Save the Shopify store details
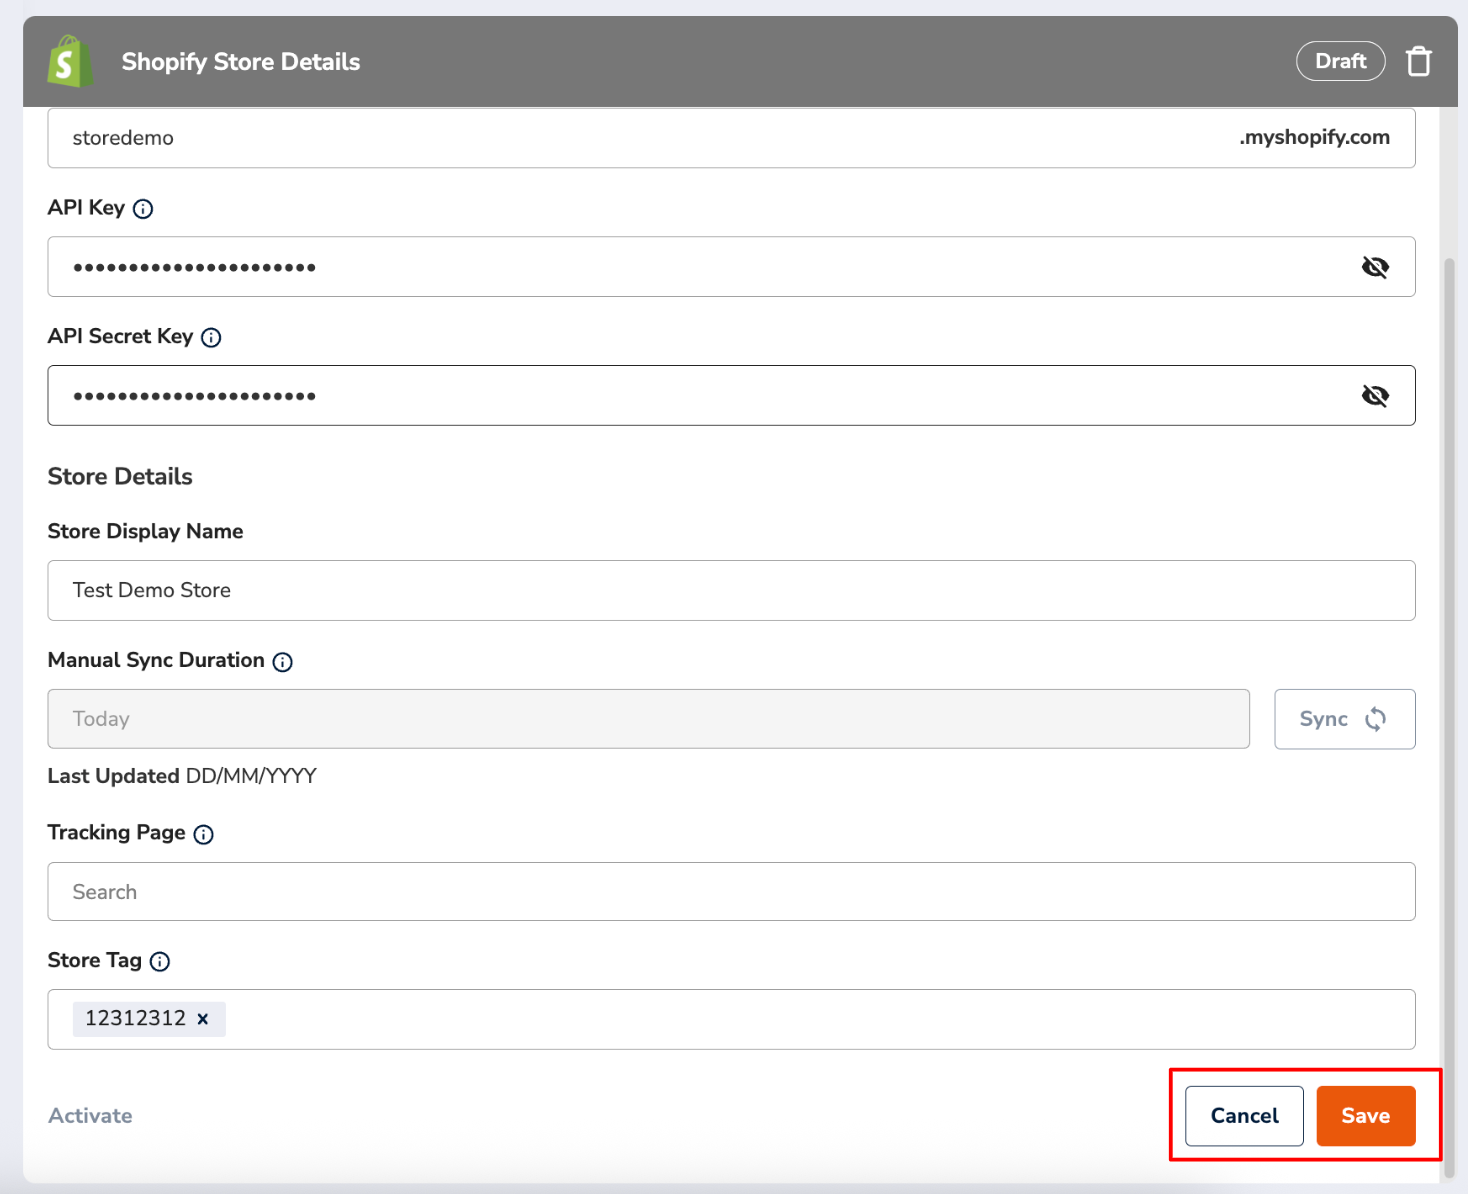This screenshot has width=1468, height=1194. click(1365, 1116)
